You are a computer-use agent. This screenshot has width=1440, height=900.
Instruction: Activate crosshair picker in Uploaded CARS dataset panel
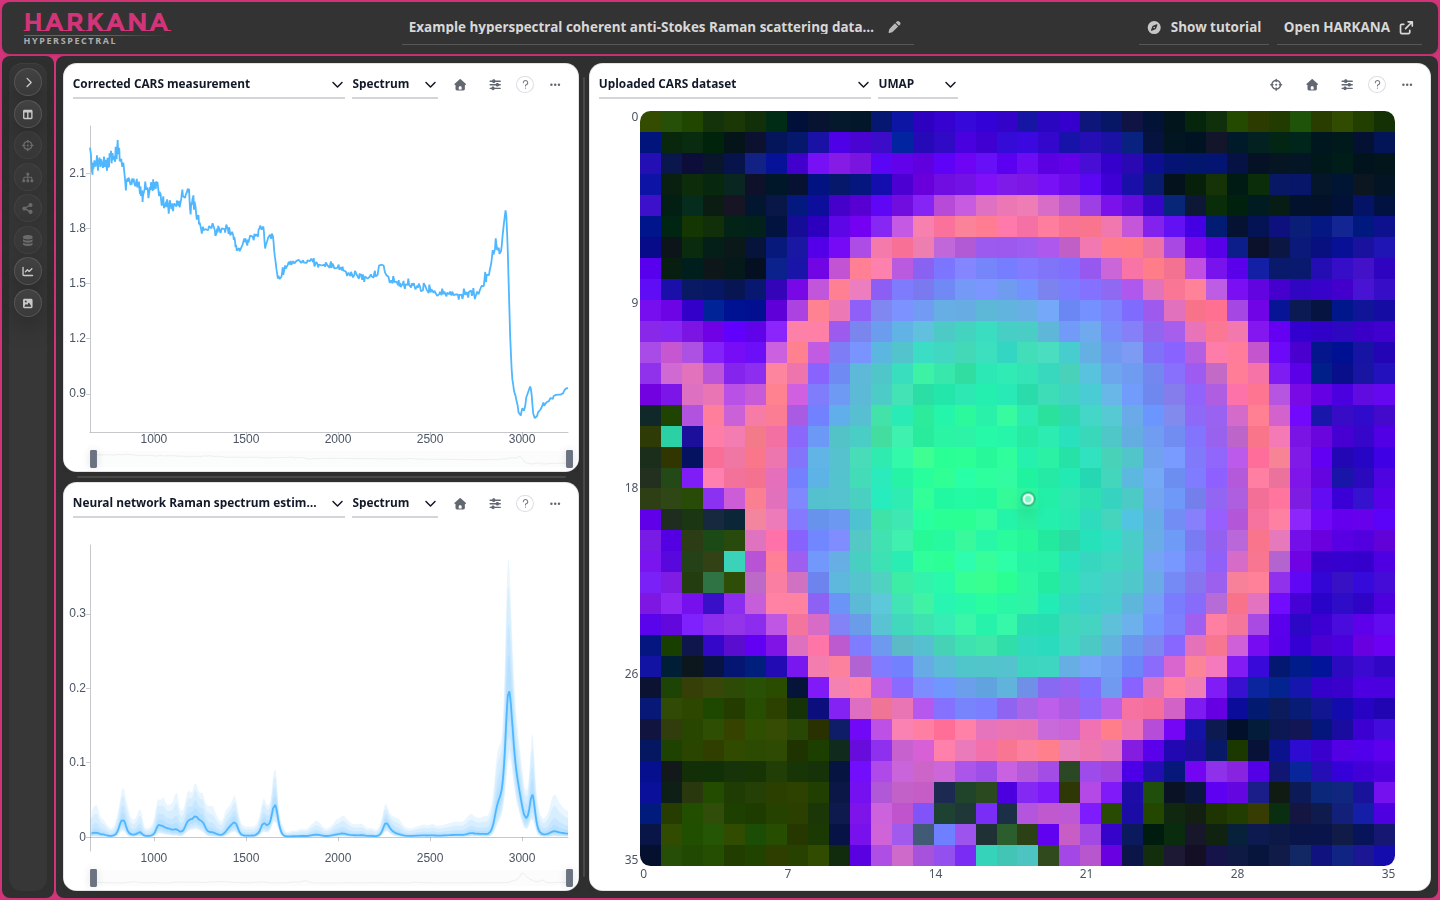click(1276, 85)
